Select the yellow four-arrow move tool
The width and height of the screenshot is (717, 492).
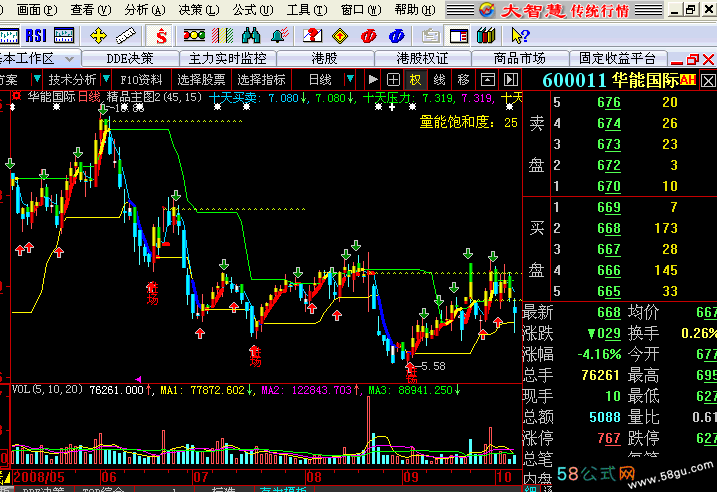click(x=98, y=36)
